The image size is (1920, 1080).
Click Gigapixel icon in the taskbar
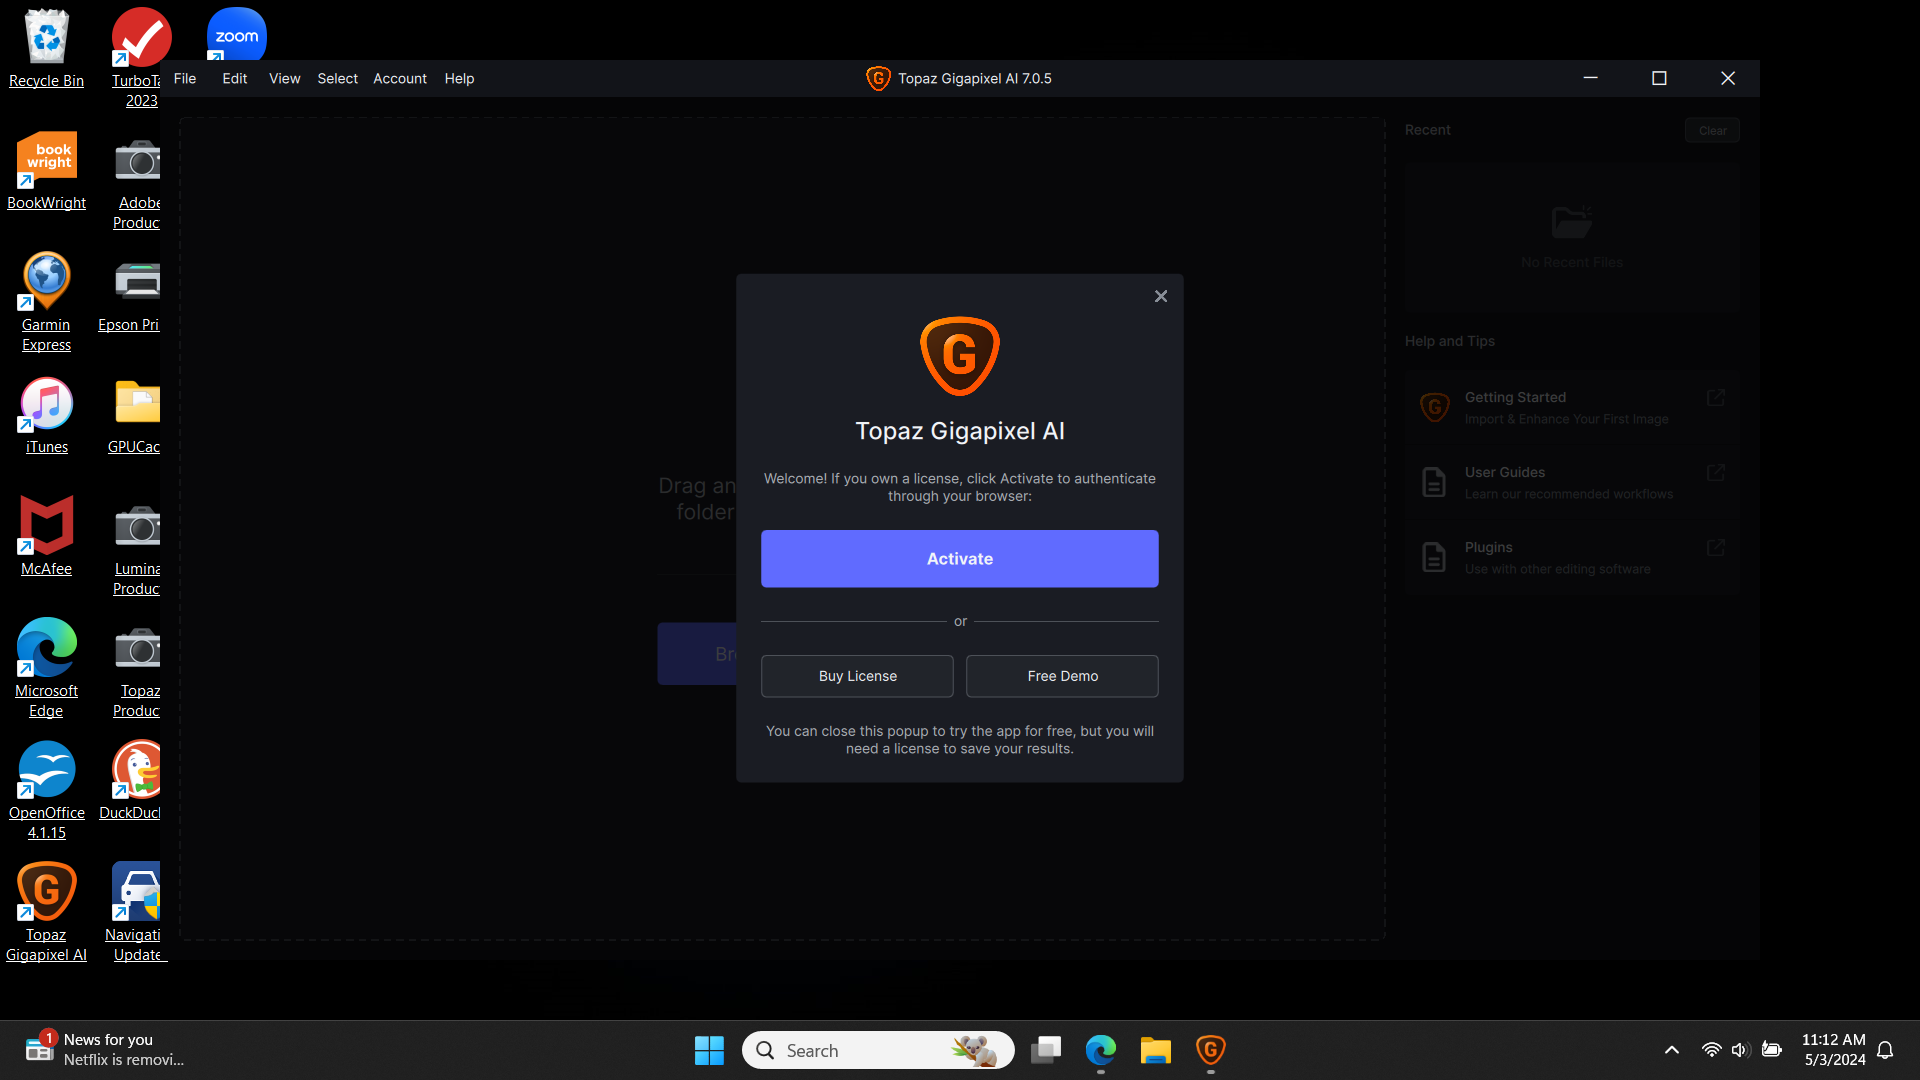point(1210,1050)
